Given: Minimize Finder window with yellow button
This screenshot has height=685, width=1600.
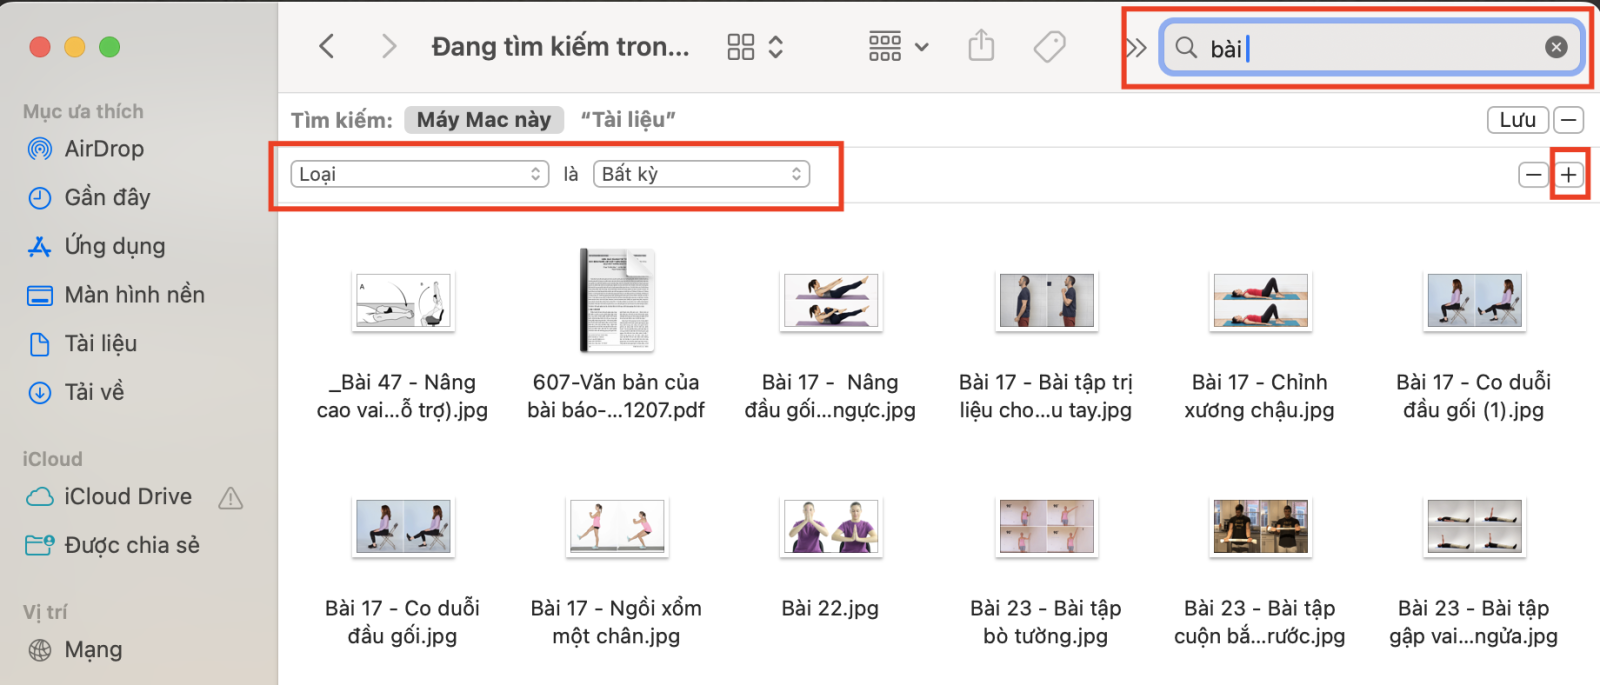Looking at the screenshot, I should [75, 47].
